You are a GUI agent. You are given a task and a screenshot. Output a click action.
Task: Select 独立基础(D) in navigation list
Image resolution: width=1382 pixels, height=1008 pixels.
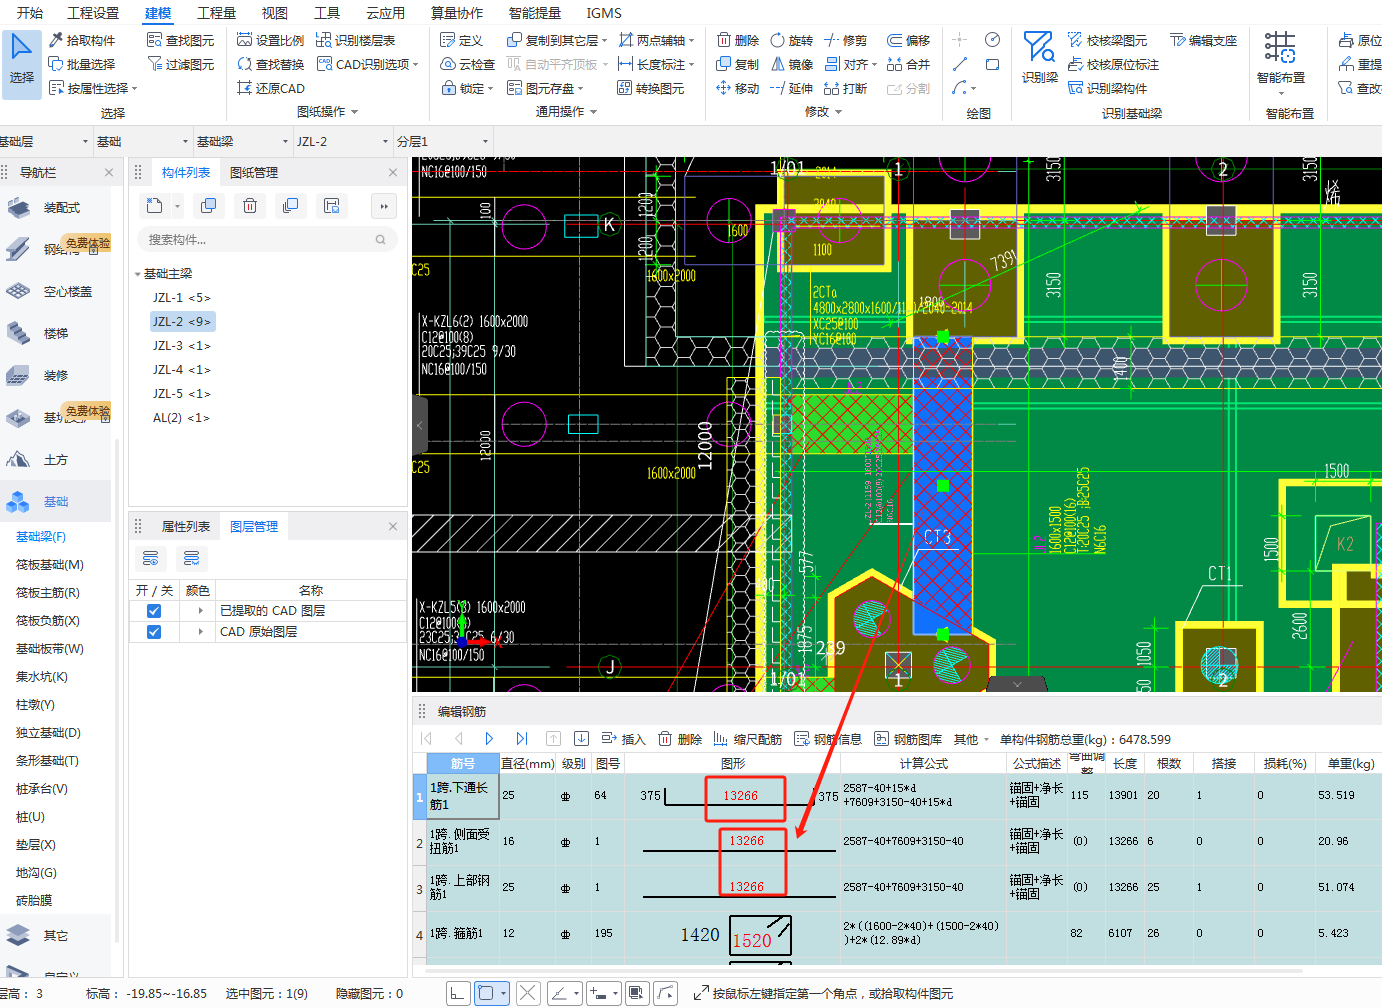[x=48, y=733]
